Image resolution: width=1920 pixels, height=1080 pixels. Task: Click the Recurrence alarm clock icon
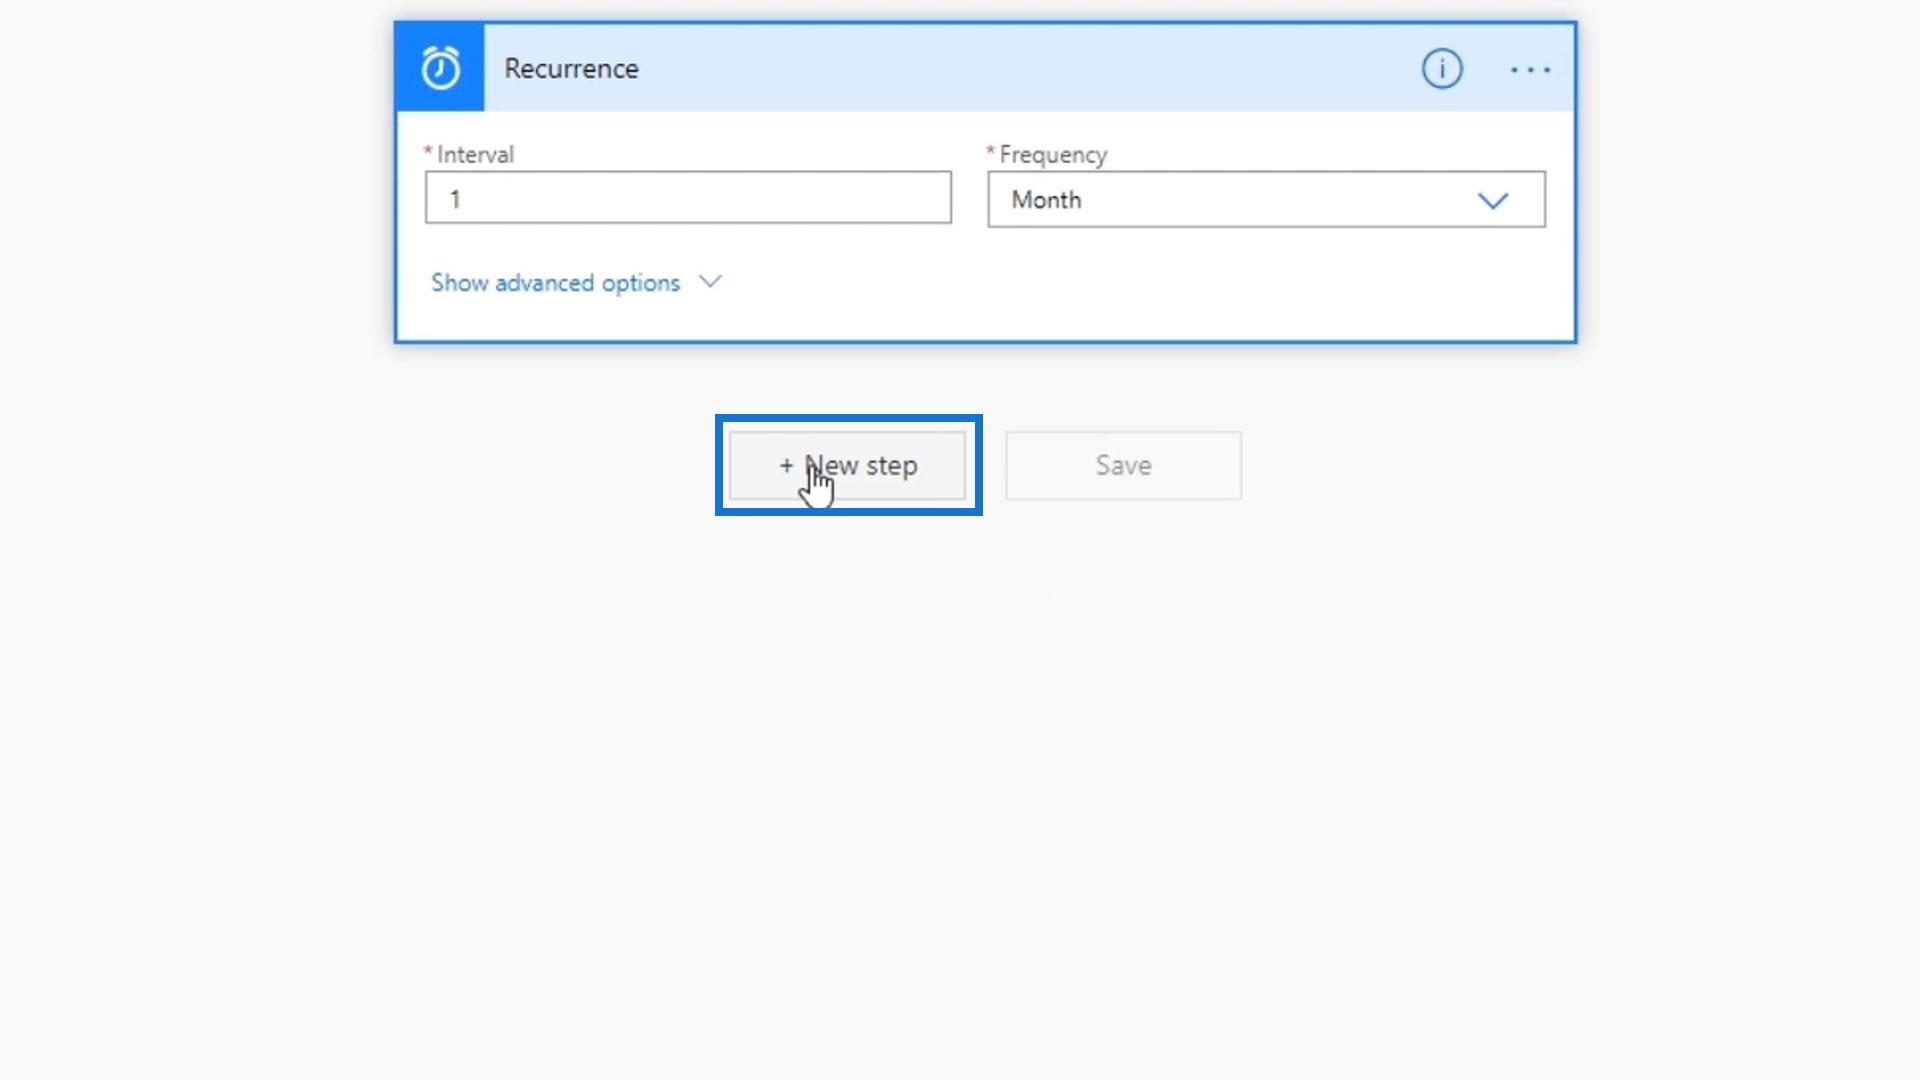point(440,68)
